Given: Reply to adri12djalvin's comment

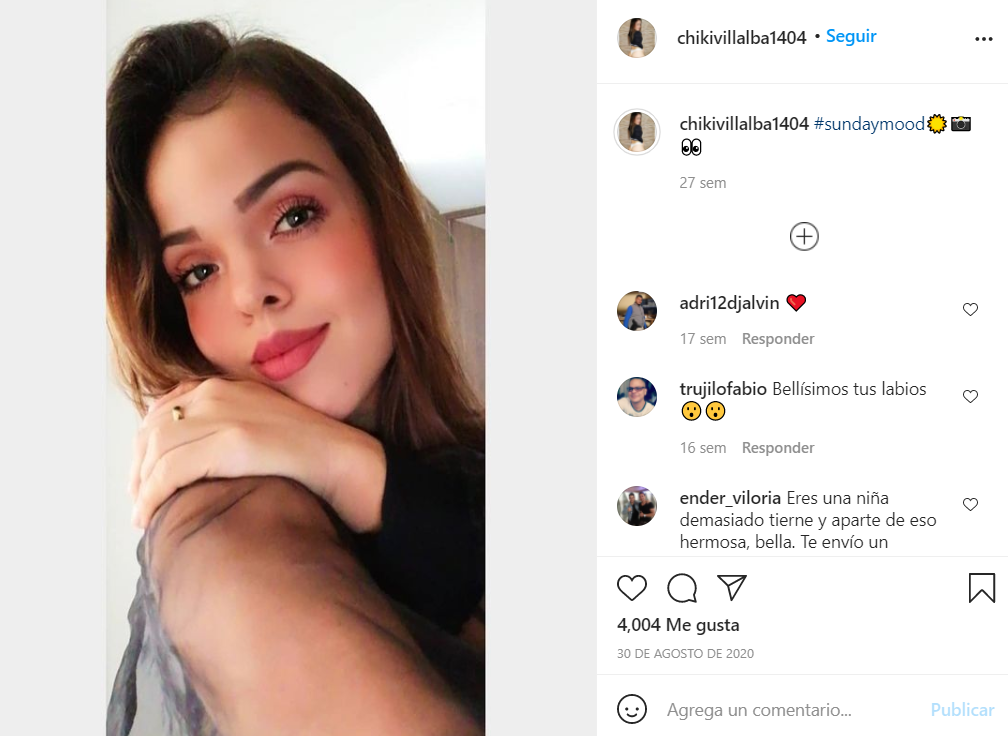Looking at the screenshot, I should tap(777, 339).
